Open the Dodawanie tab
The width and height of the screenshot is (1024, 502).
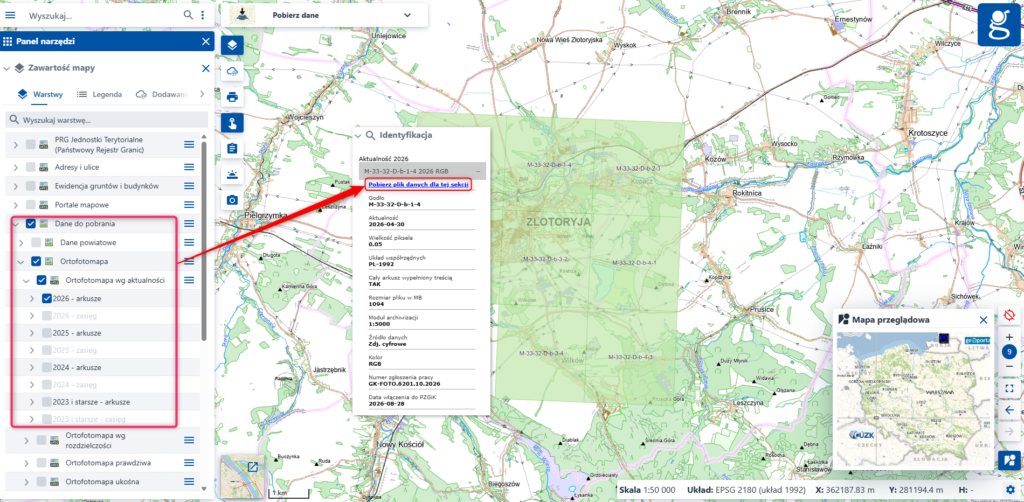(x=161, y=94)
